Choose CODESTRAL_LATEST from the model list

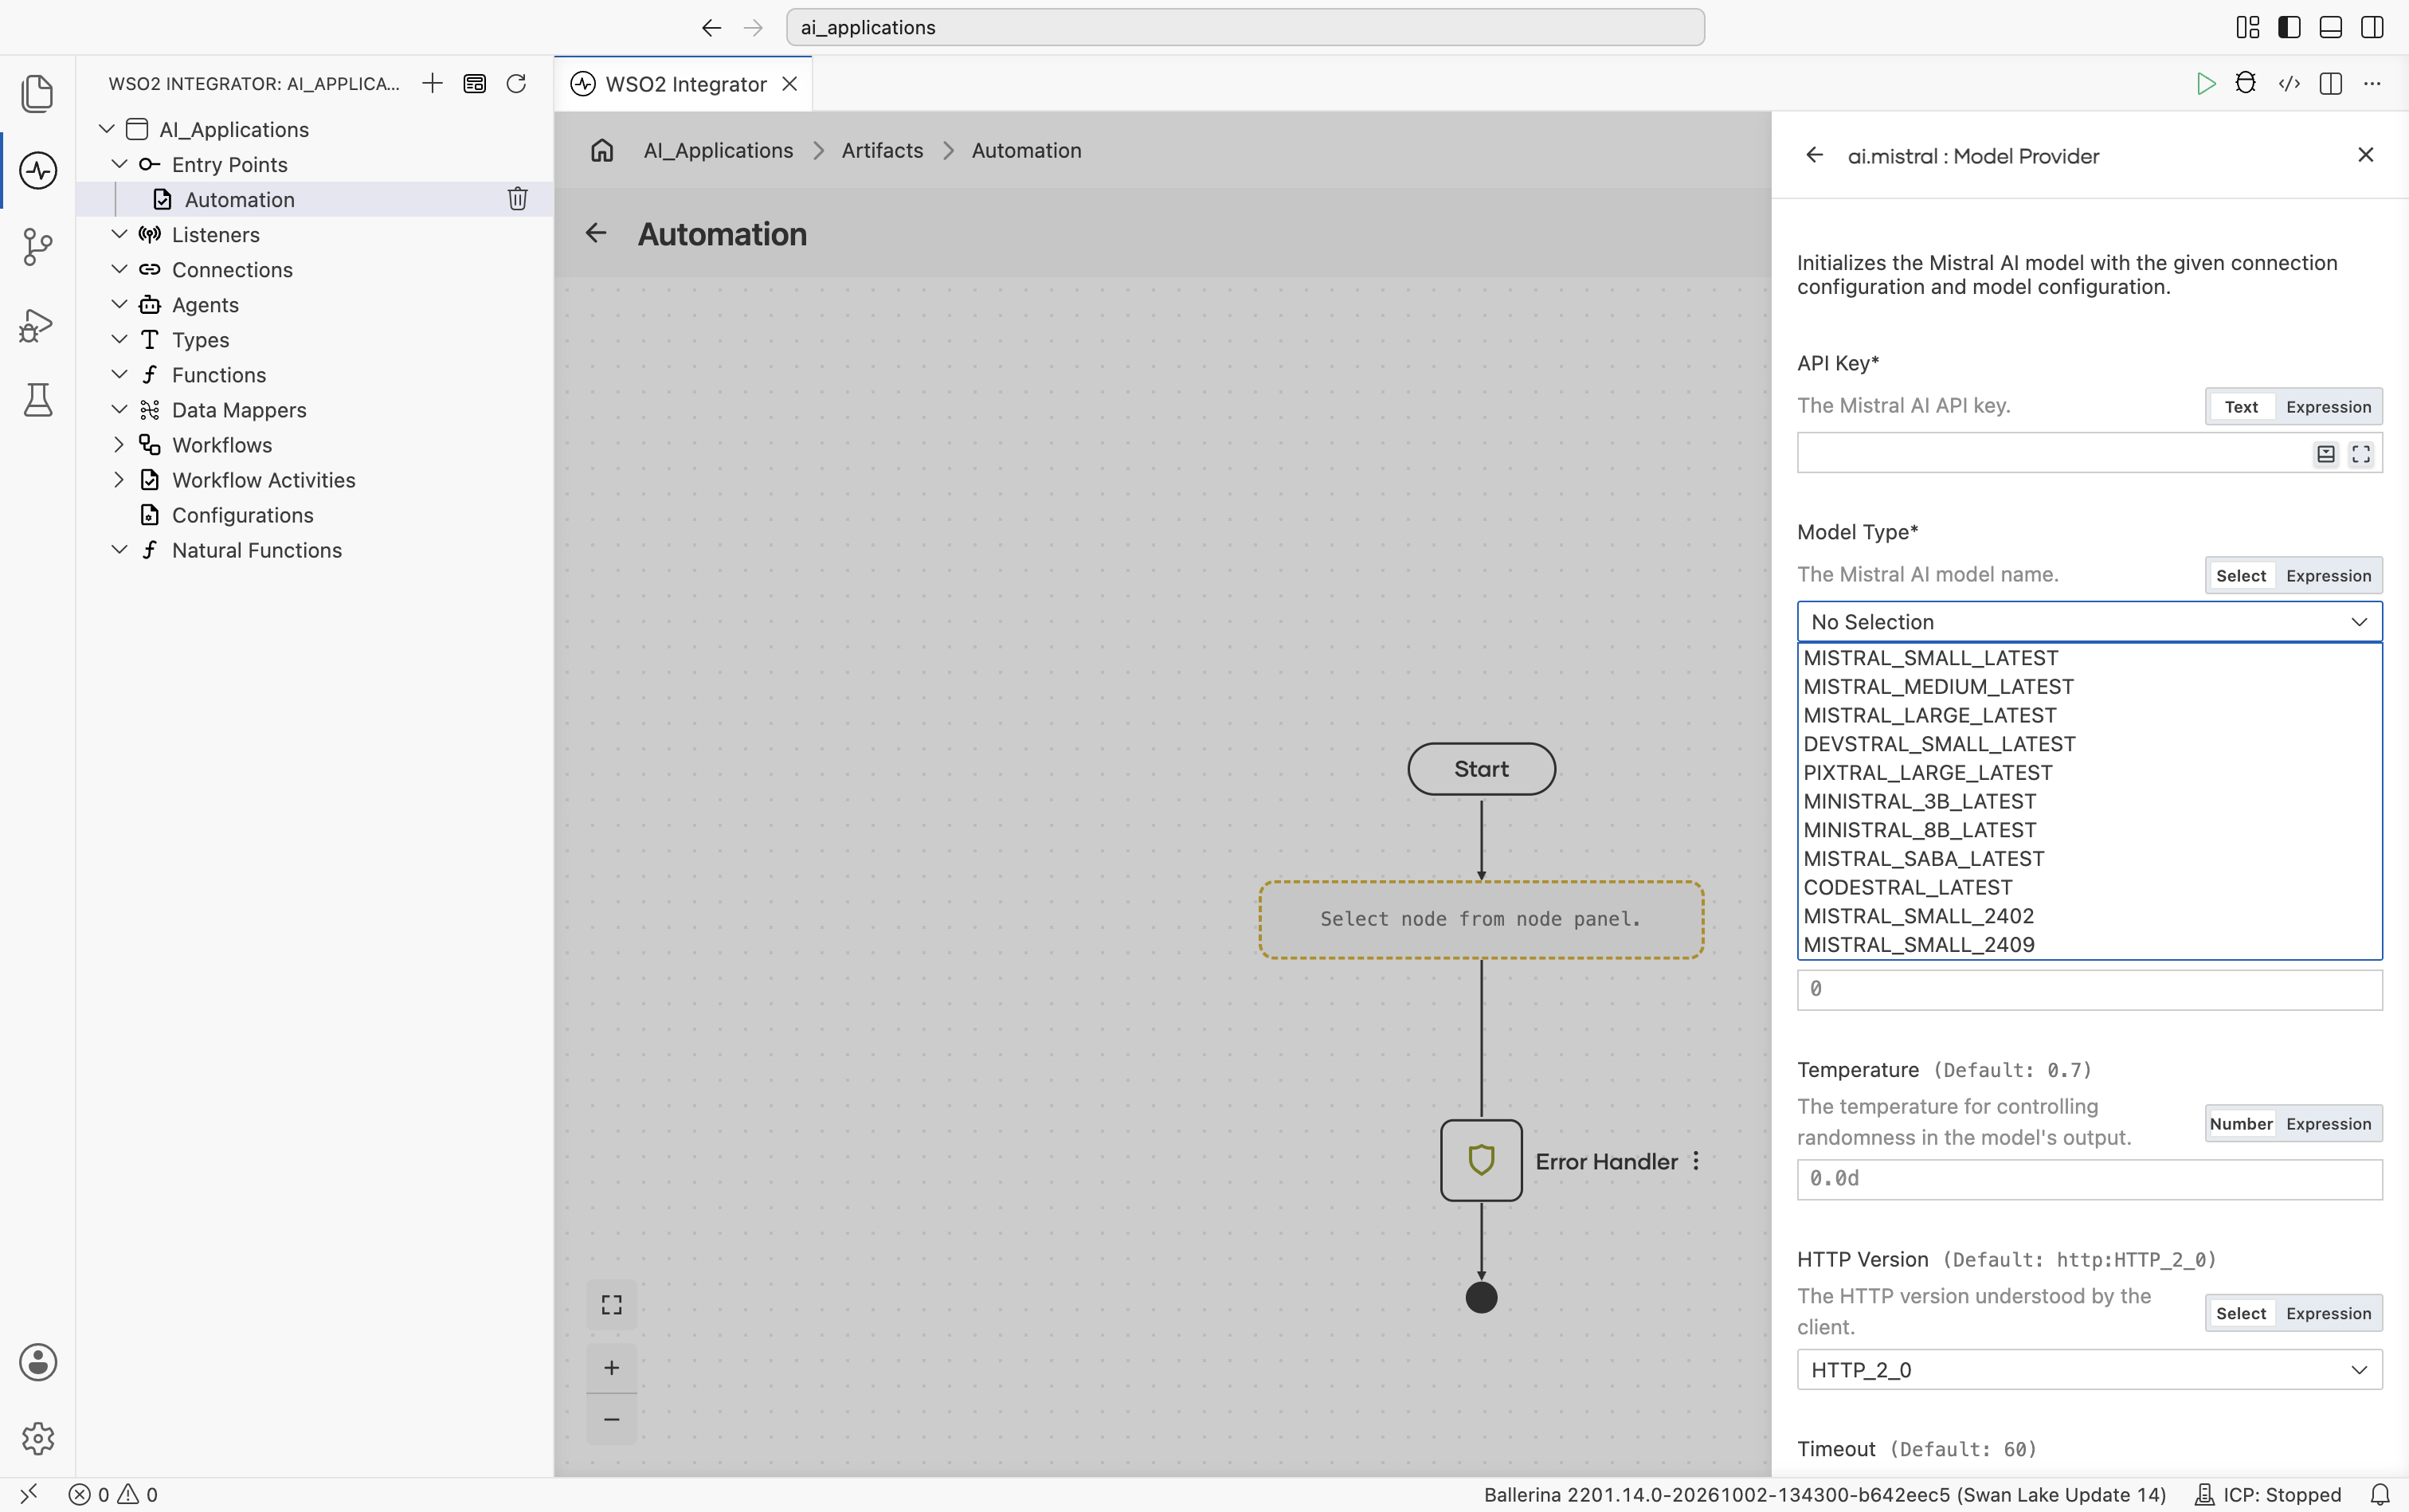(x=2089, y=888)
